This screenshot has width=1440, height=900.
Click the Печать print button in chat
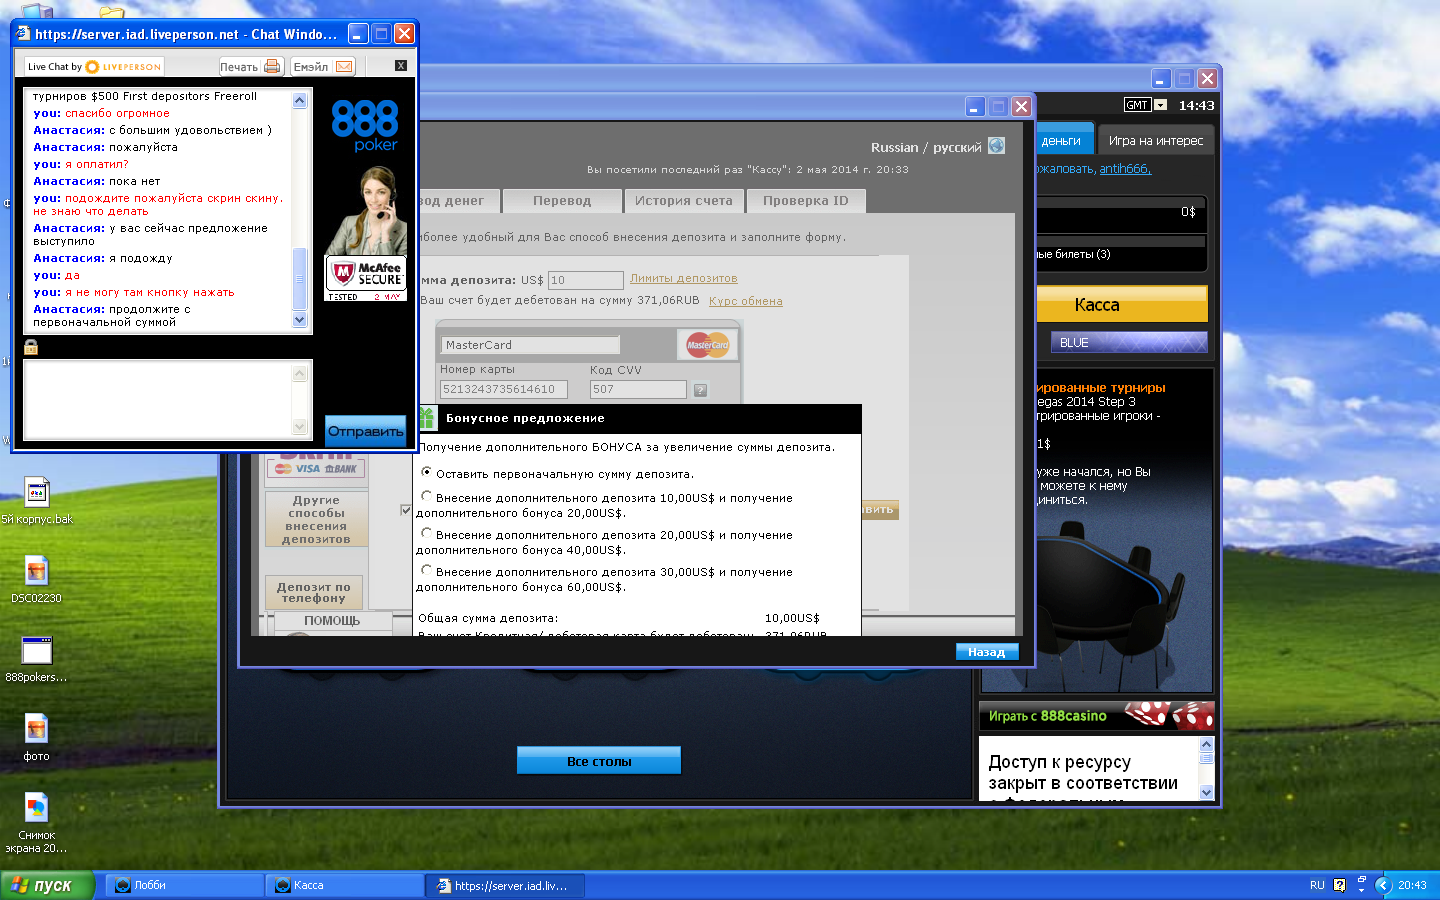click(x=250, y=67)
